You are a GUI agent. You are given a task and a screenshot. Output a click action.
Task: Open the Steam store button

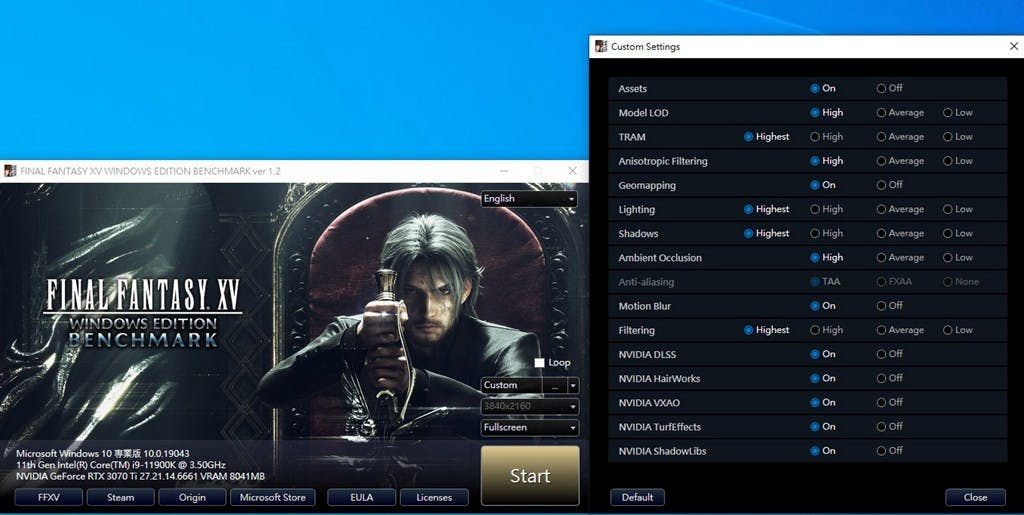click(x=120, y=497)
